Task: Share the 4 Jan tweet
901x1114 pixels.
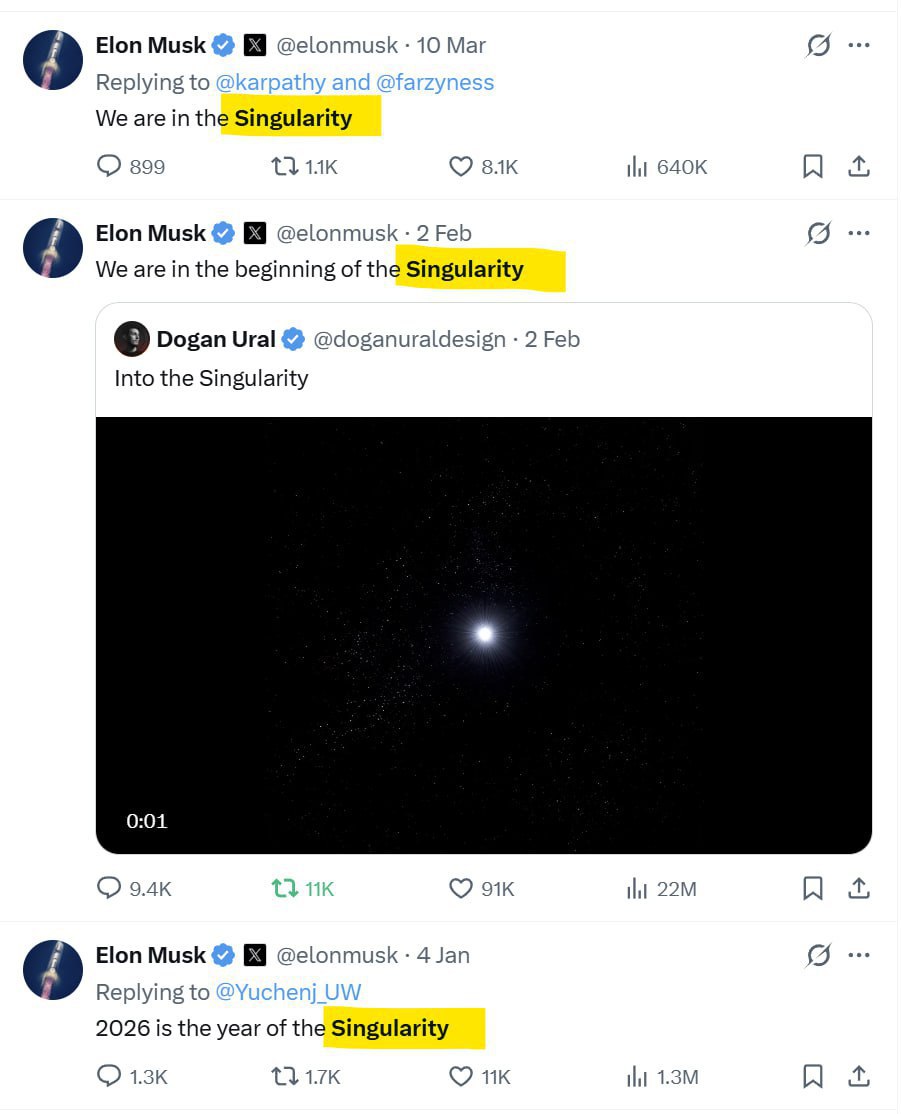Action: pos(858,1077)
